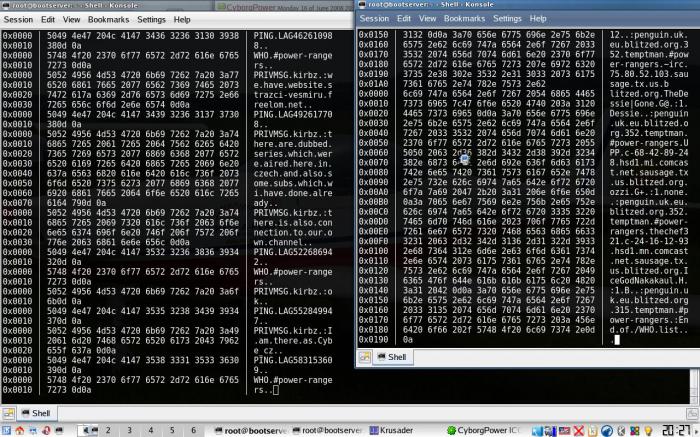700x437 pixels.
Task: Click text here.are.dubbed. in left terminal
Action: pos(293,144)
